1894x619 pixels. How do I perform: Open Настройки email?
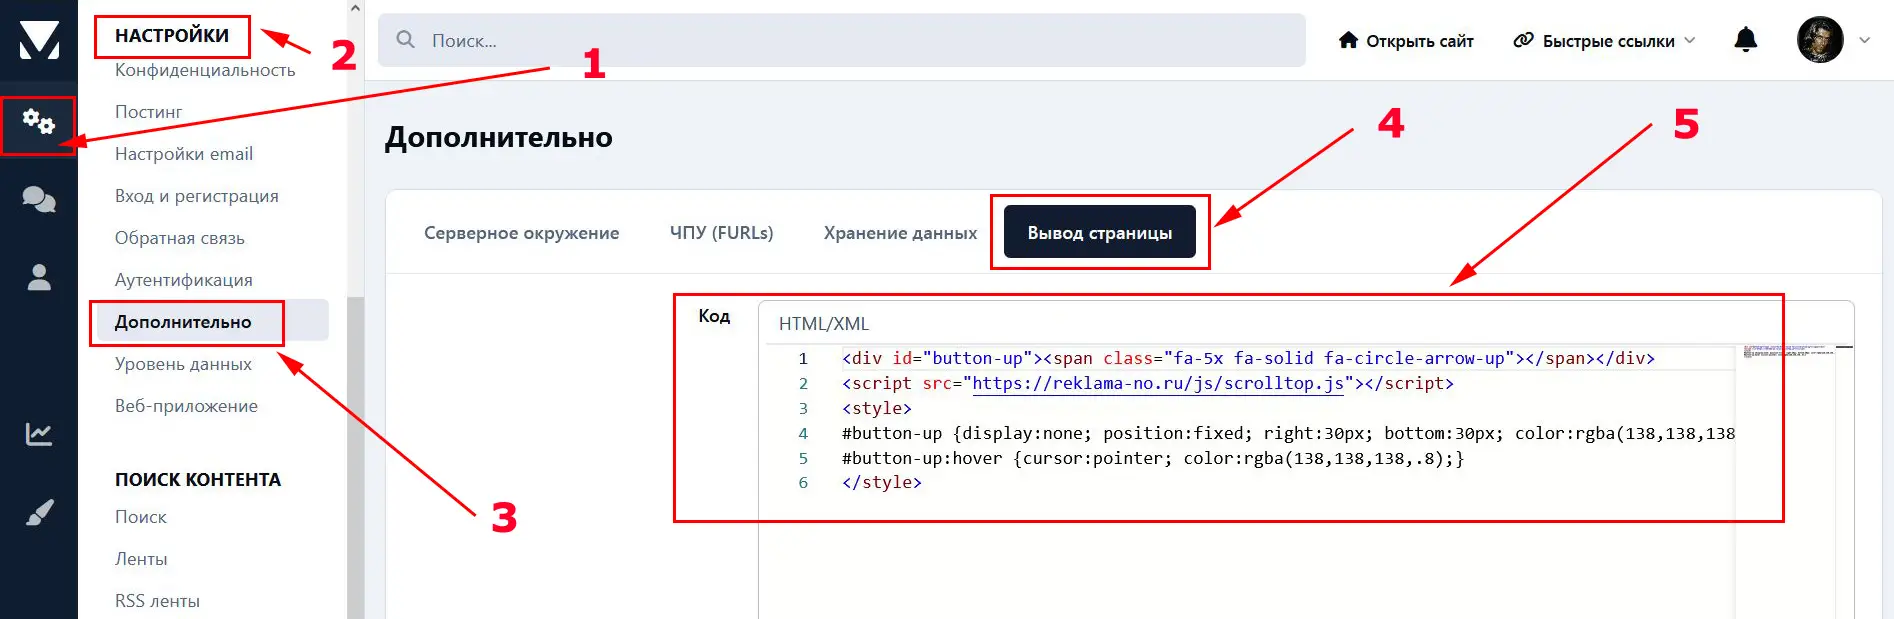click(183, 154)
